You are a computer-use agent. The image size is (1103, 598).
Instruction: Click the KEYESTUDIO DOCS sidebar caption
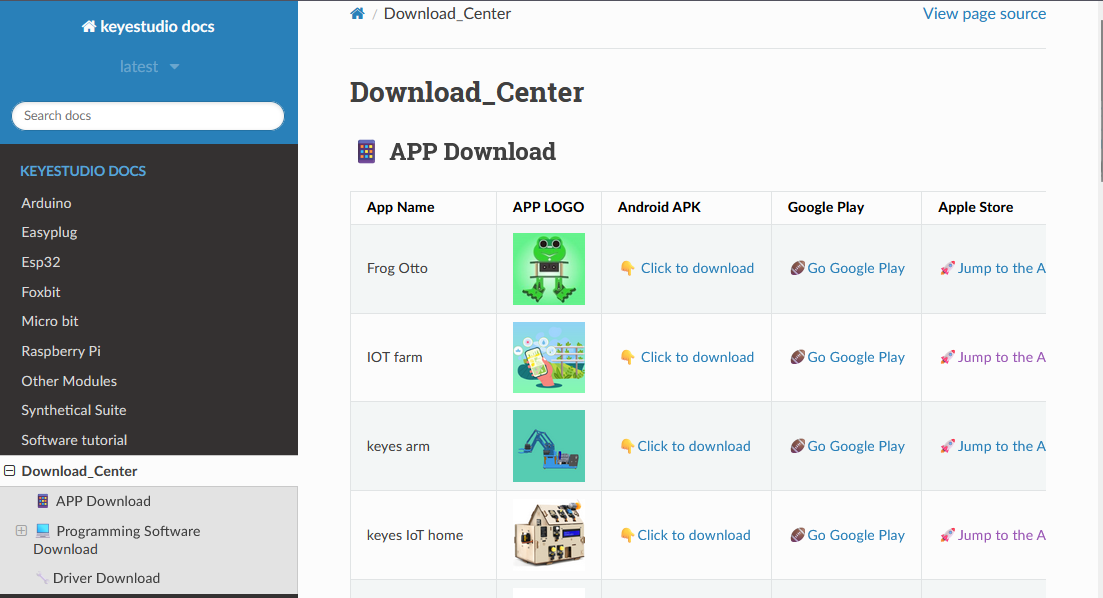(x=83, y=171)
